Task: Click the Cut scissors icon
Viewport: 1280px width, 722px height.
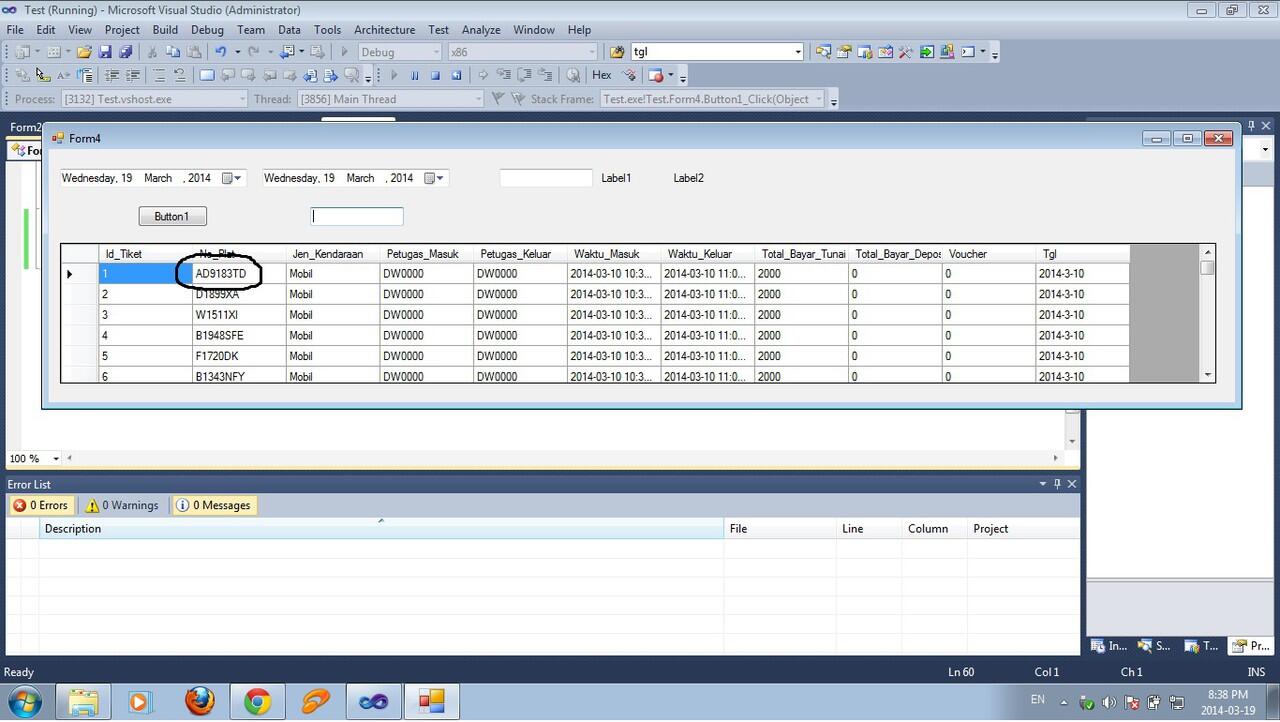Action: 152,52
